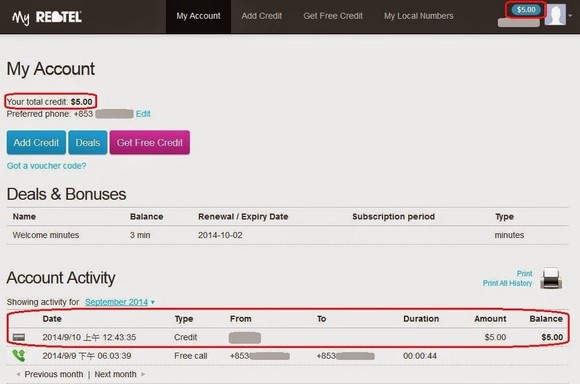Click the duration value 00:00:44
The width and height of the screenshot is (580, 384).
(x=420, y=356)
